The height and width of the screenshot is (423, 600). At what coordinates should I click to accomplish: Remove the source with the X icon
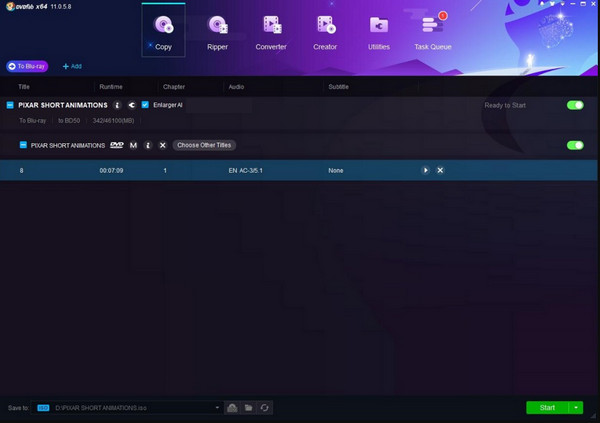pyautogui.click(x=163, y=145)
